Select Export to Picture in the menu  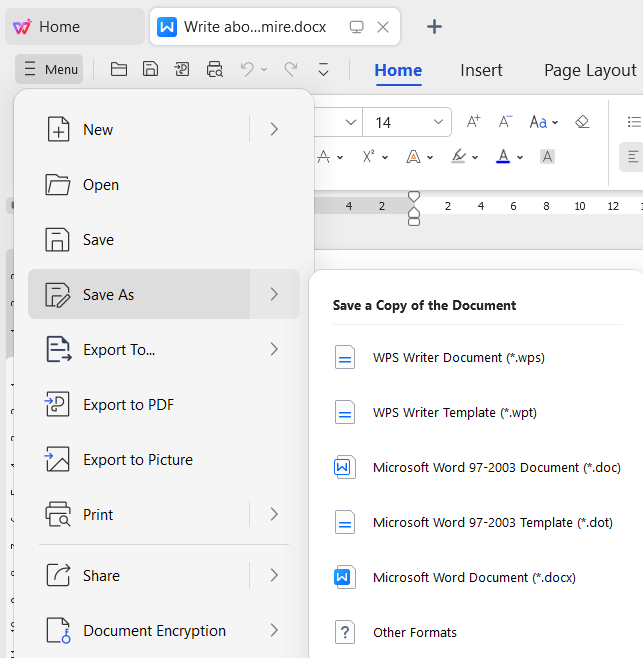(138, 460)
